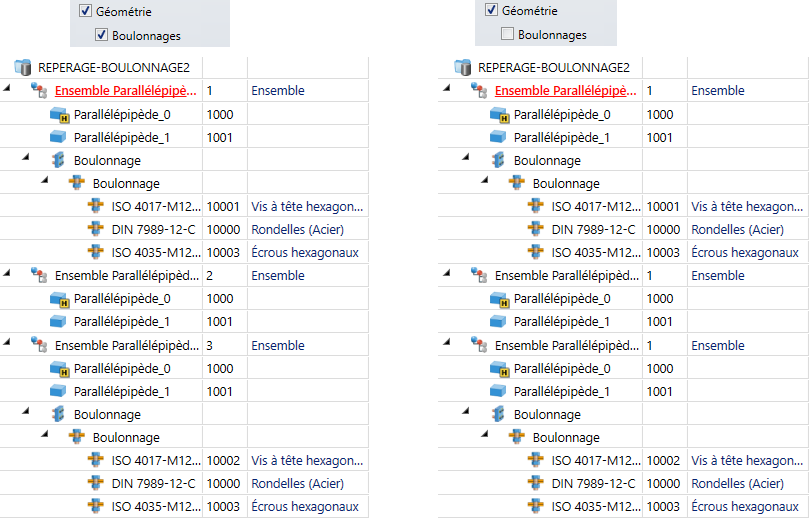809x532 pixels.
Task: Click topmost Parallélépipède_0 icon in left tree
Action: tap(59, 114)
